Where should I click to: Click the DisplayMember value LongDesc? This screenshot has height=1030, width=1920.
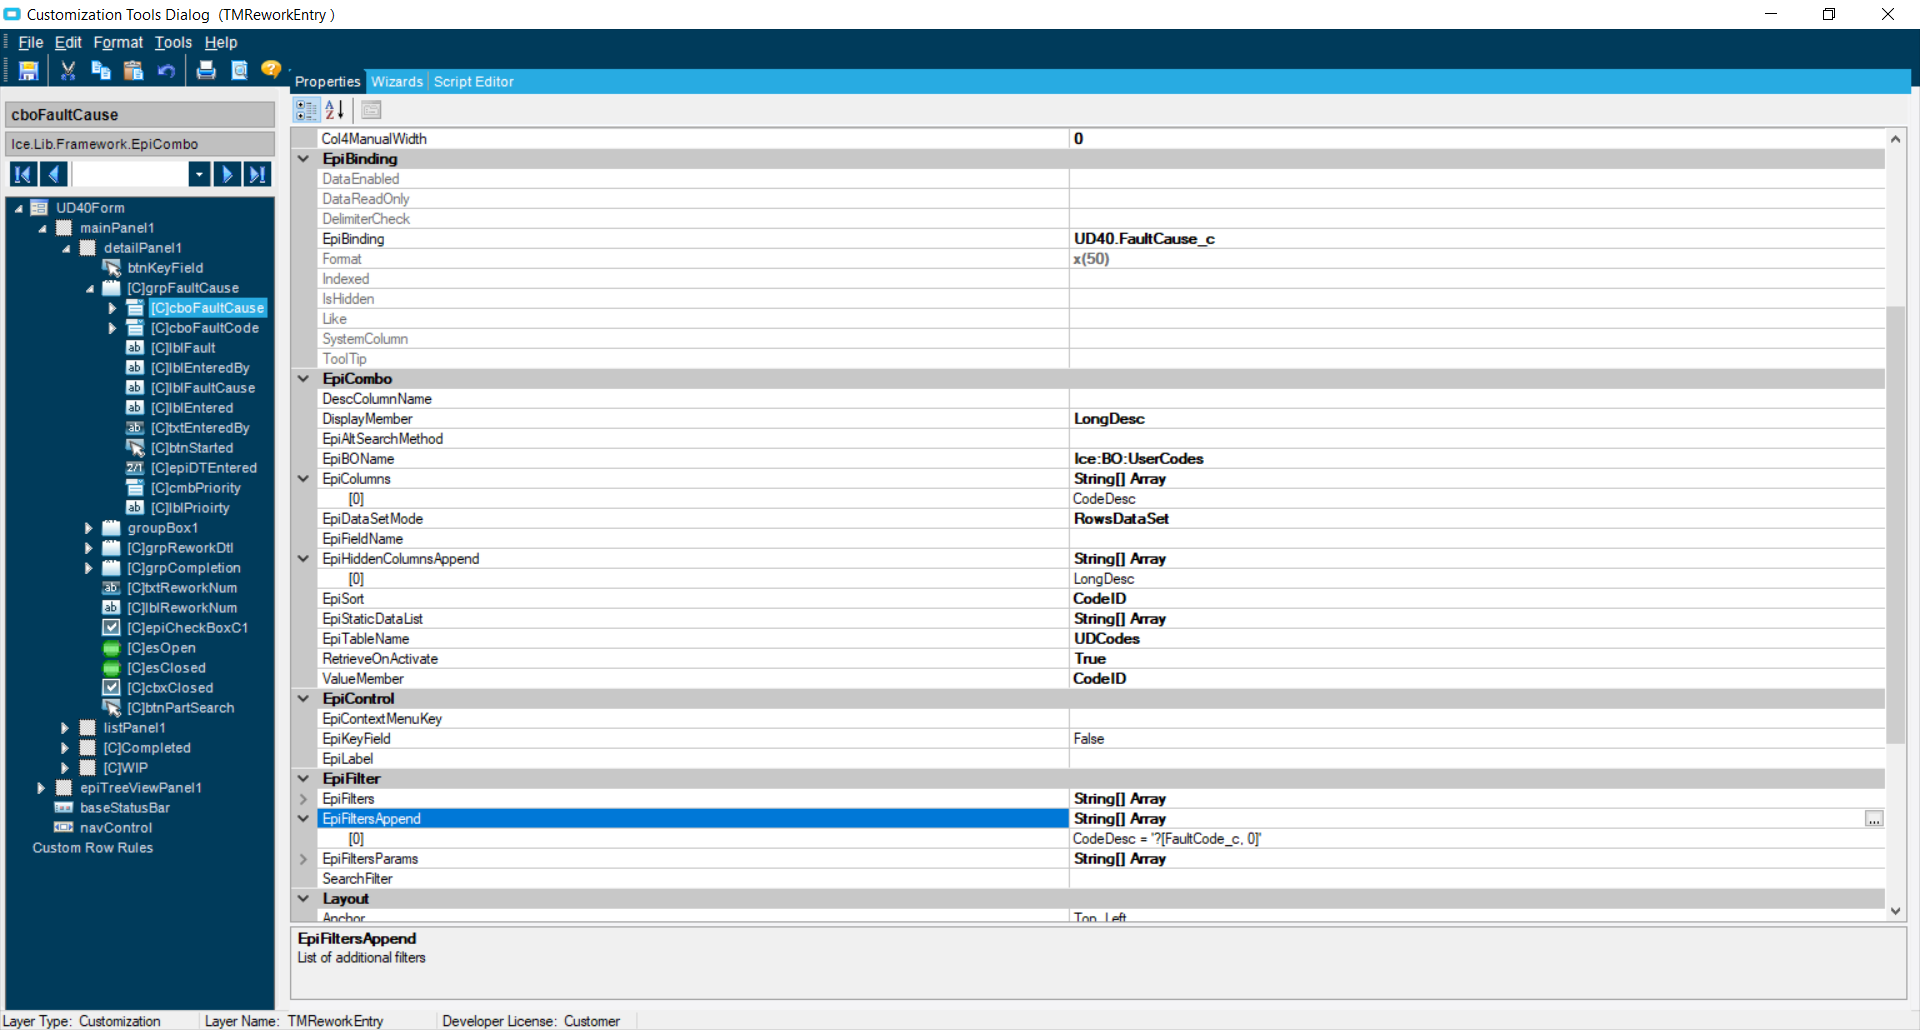[1109, 418]
